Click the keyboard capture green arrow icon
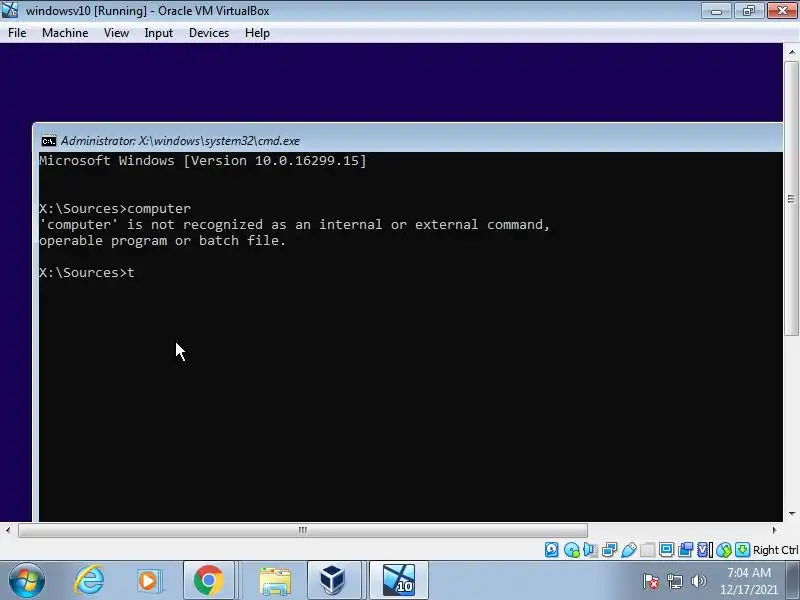 click(742, 549)
